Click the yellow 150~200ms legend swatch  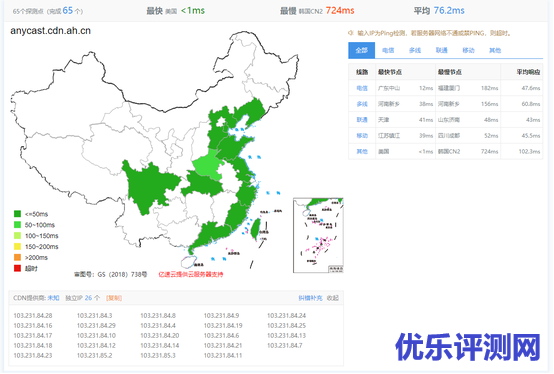coord(17,247)
